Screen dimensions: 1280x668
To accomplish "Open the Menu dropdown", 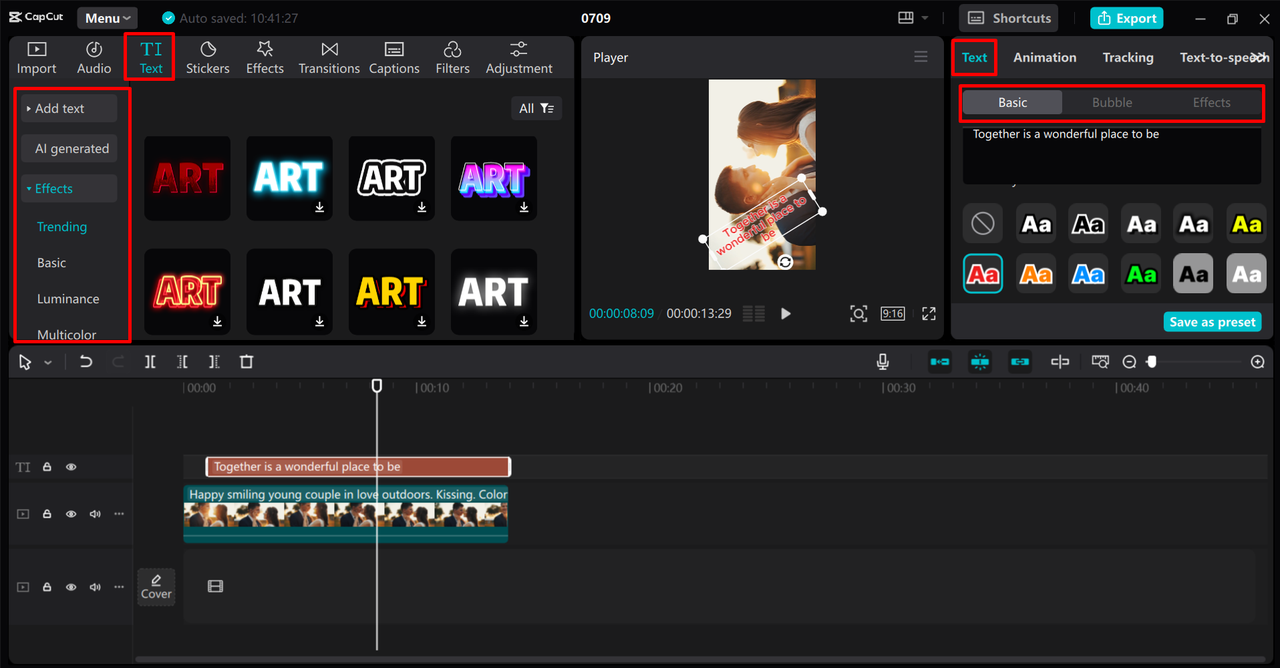I will tap(107, 18).
